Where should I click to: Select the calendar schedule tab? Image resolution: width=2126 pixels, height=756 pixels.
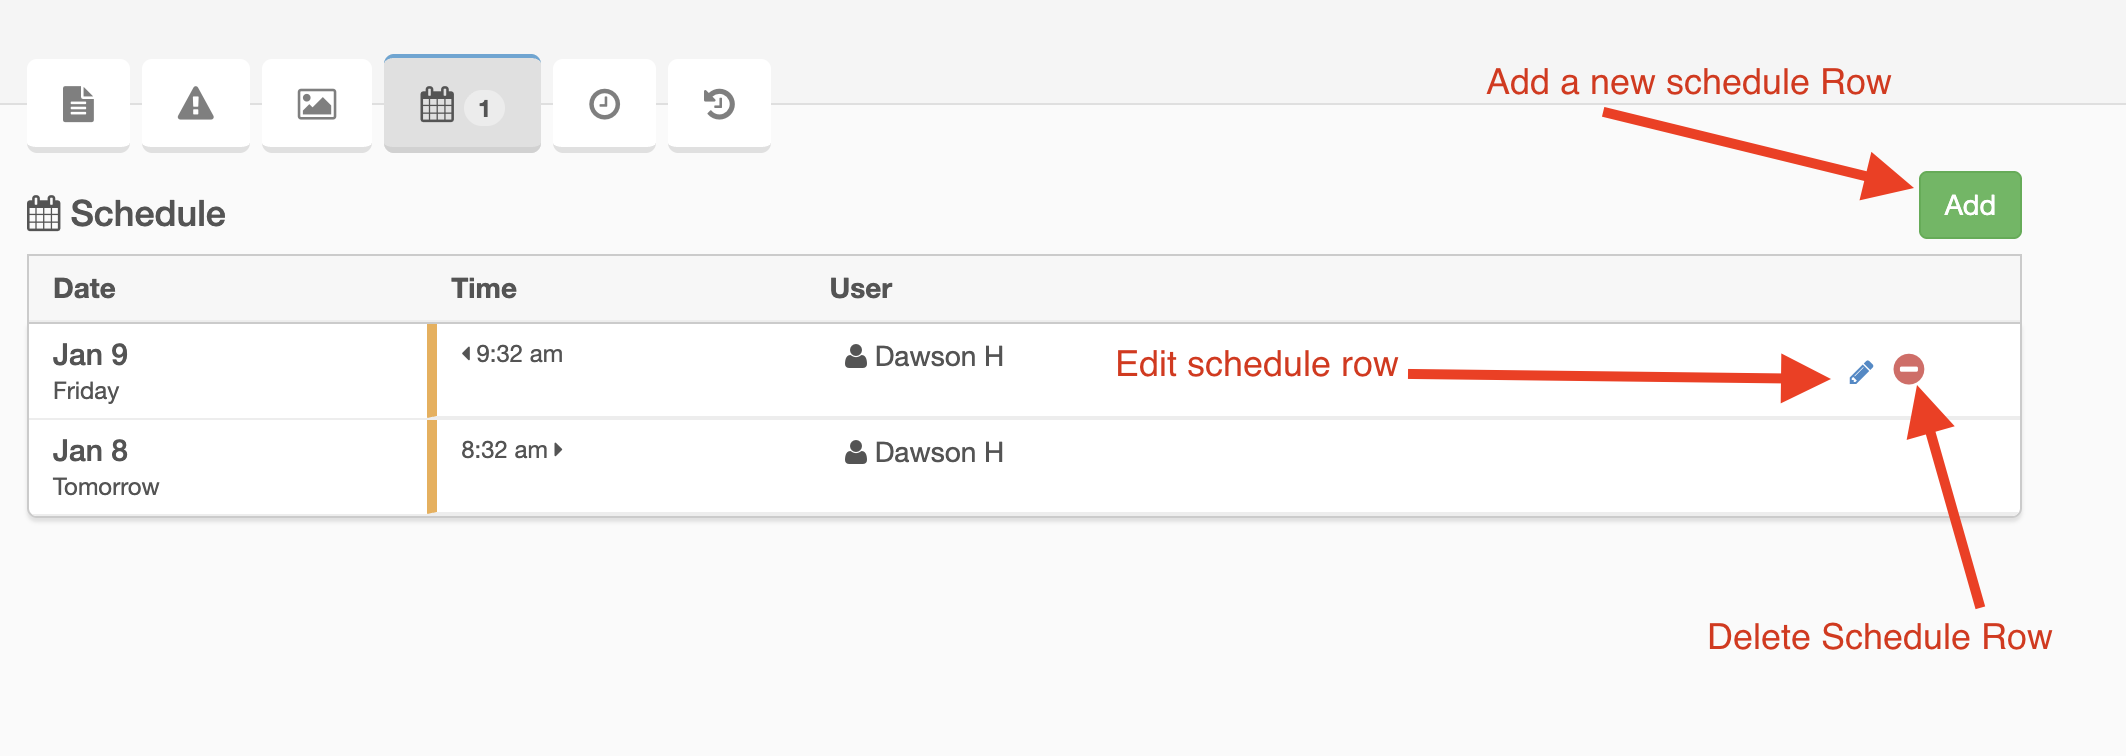[x=461, y=105]
